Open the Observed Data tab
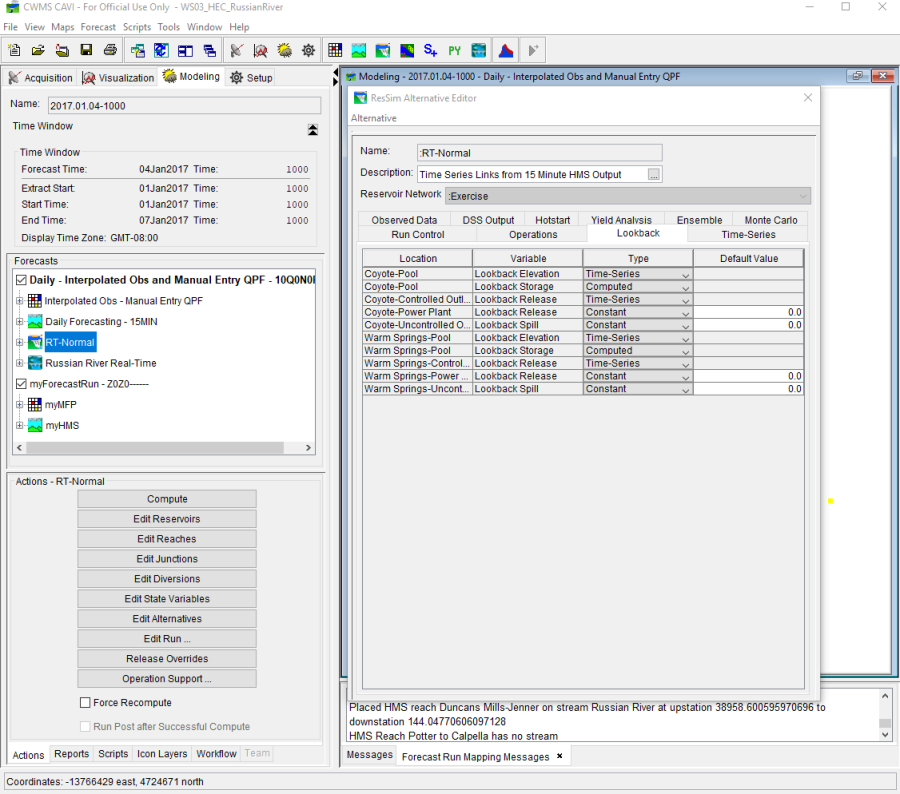Viewport: 900px width, 794px height. [404, 220]
